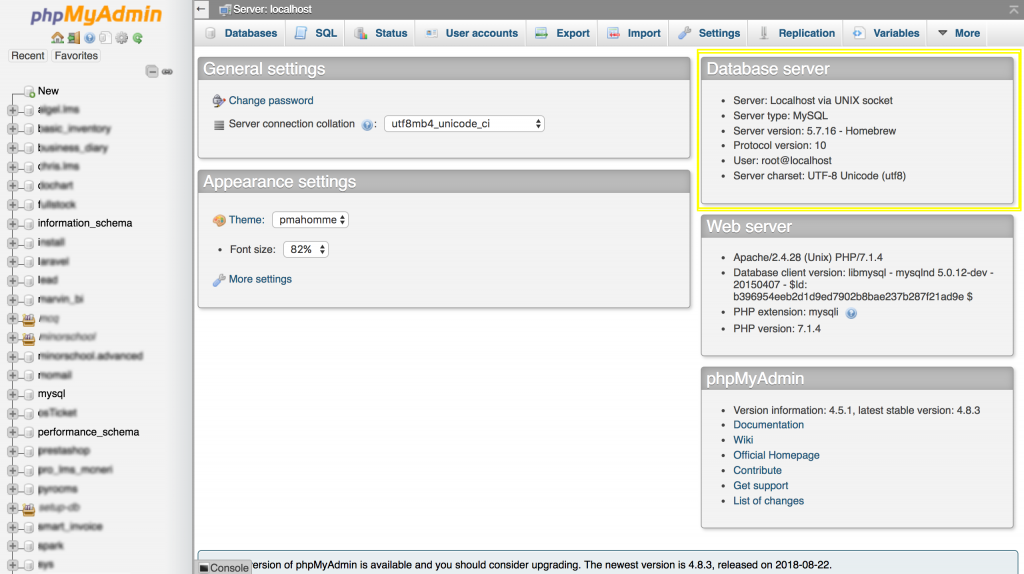The height and width of the screenshot is (574, 1024).
Task: Expand the prestashop database node
Action: [x=12, y=451]
